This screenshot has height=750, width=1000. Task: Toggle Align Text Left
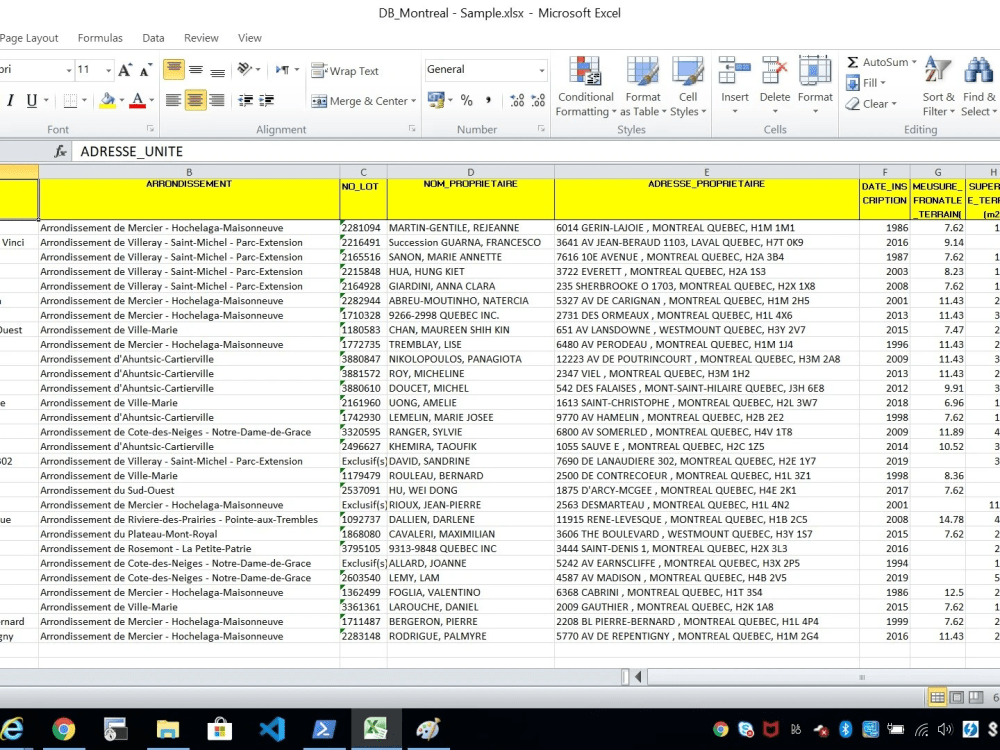pyautogui.click(x=173, y=100)
